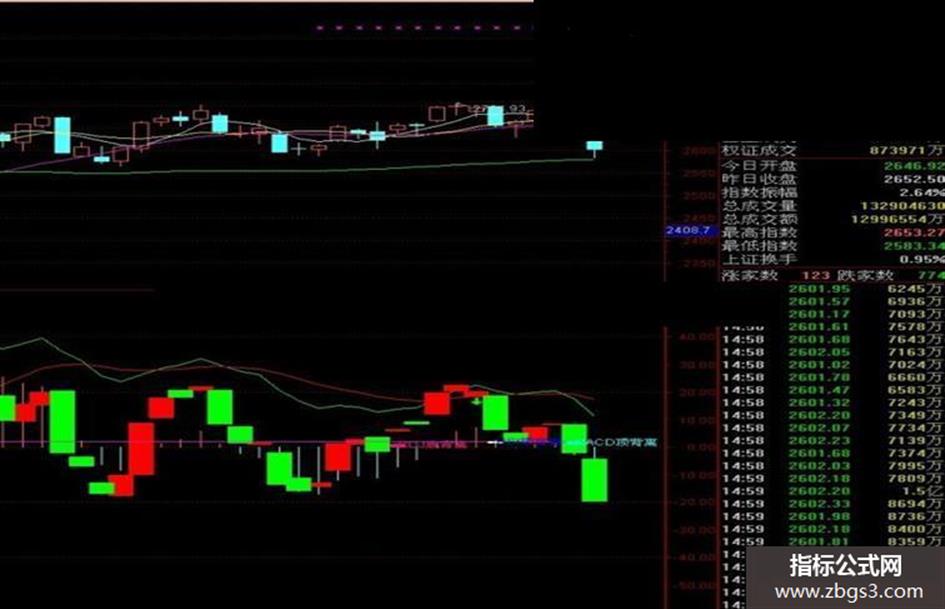The height and width of the screenshot is (609, 945).
Task: Select the 2601.81 tick price
Action: pos(819,541)
